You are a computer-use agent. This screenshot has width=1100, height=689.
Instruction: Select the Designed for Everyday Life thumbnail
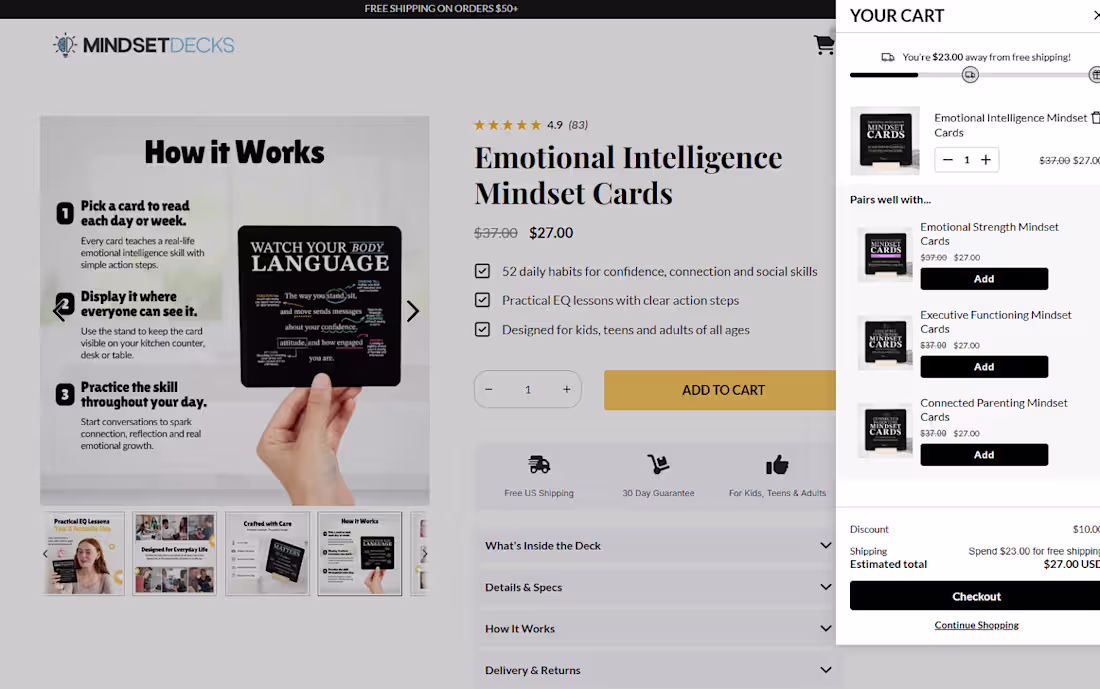[x=175, y=554]
